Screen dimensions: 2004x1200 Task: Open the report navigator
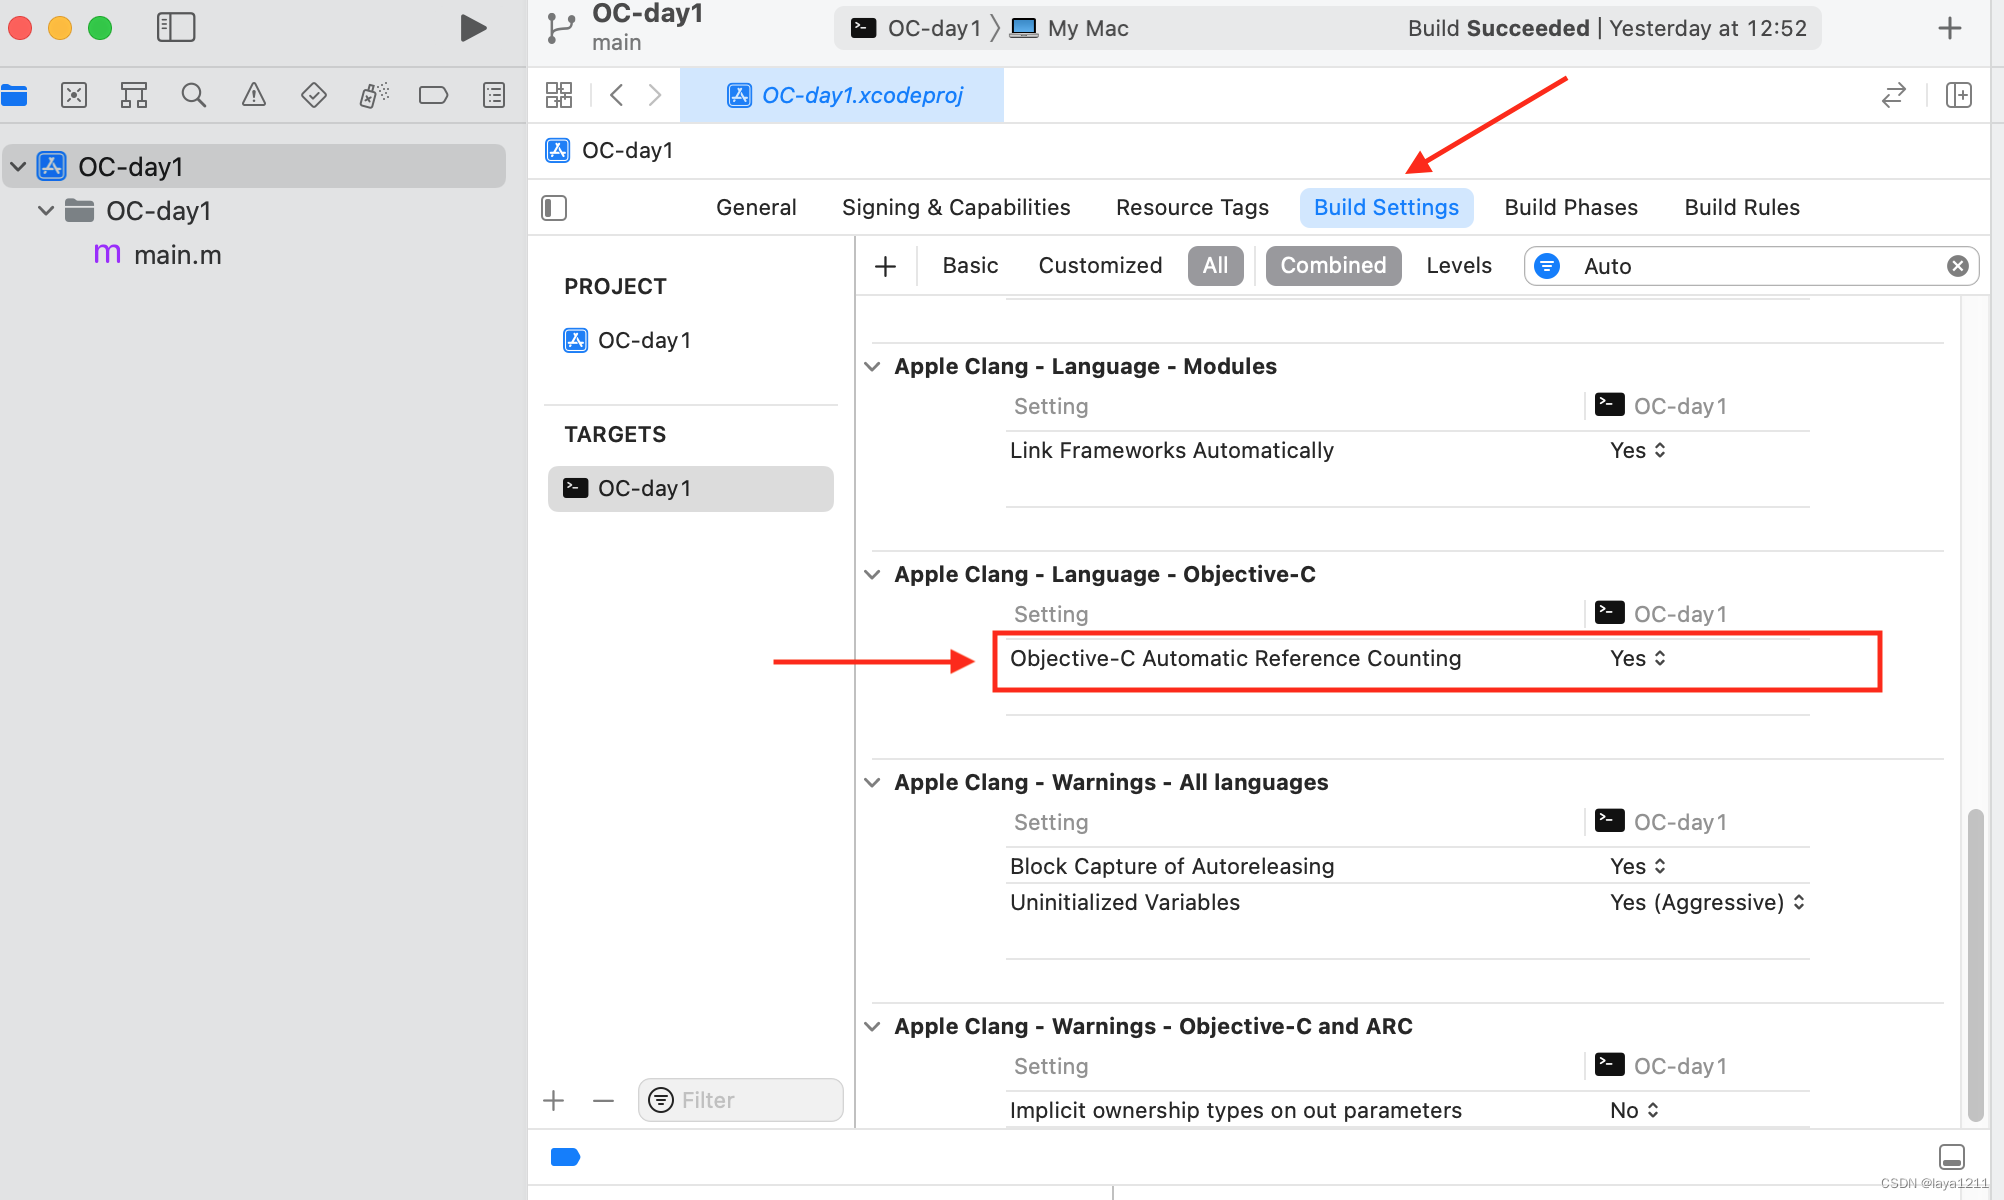coord(494,95)
